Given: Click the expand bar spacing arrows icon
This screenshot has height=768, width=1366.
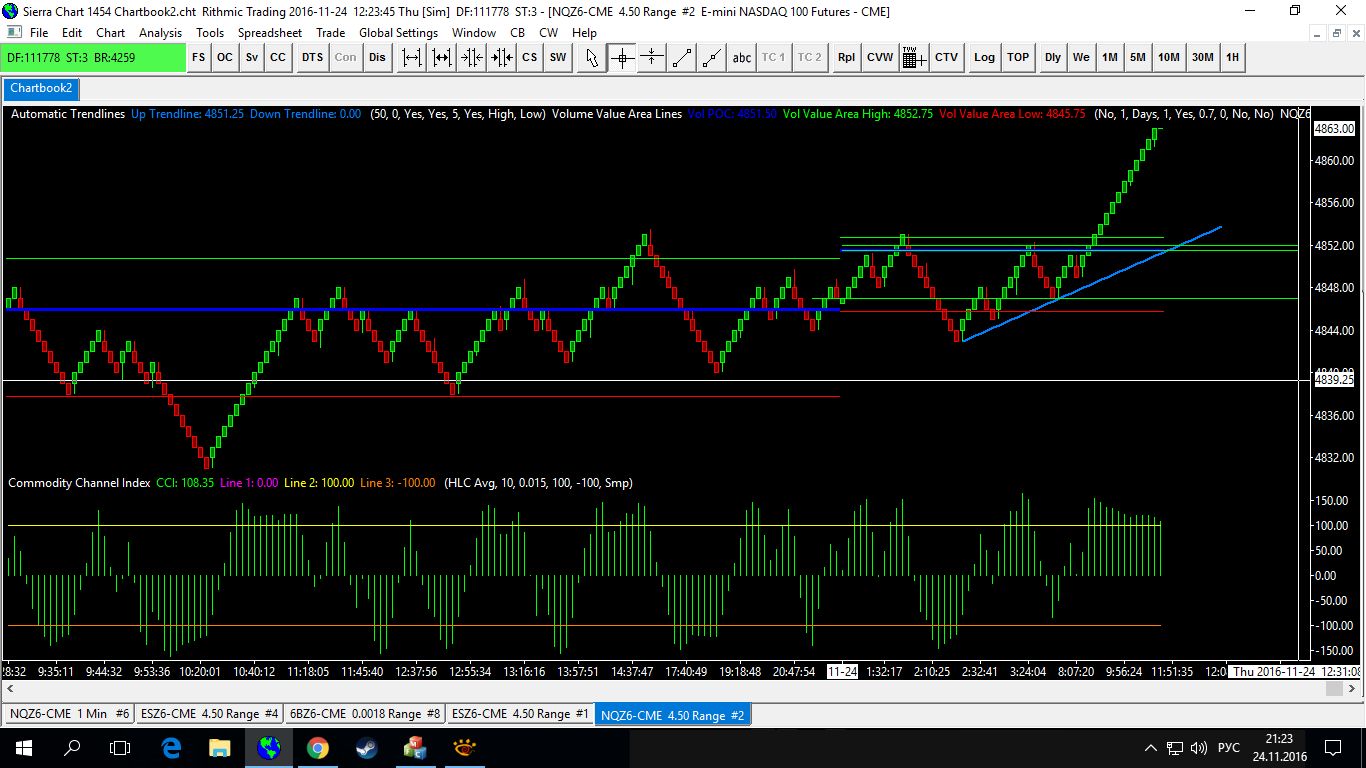Looking at the screenshot, I should [412, 57].
